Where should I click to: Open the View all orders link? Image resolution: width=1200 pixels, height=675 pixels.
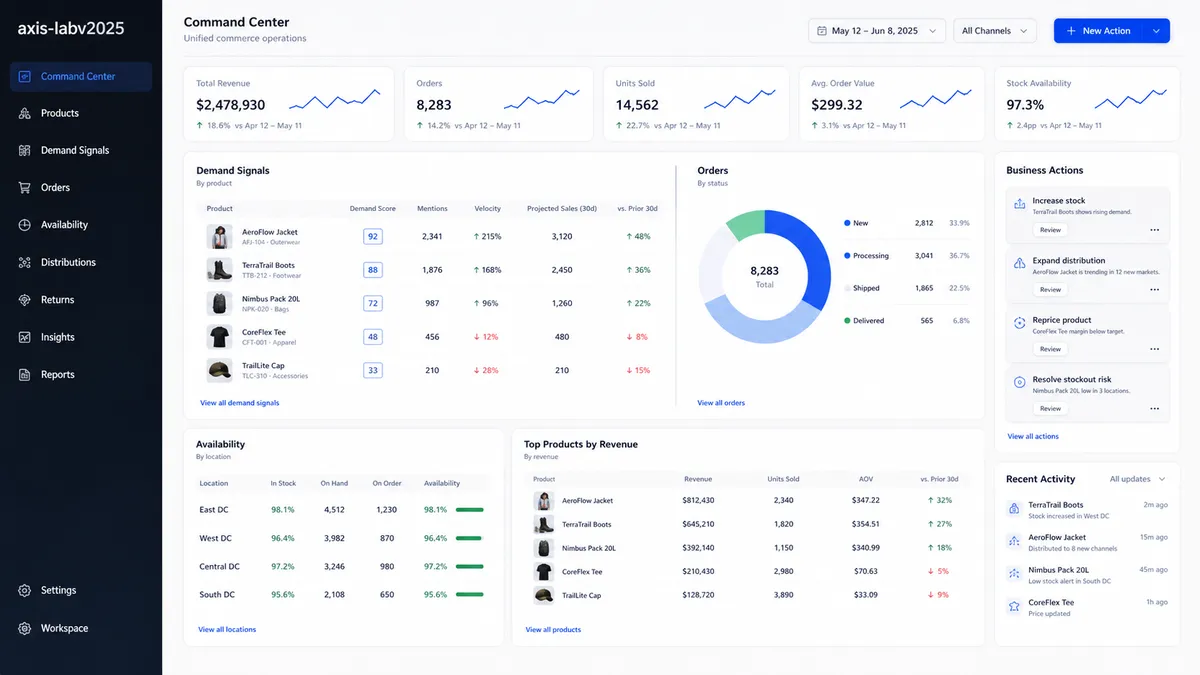click(721, 403)
